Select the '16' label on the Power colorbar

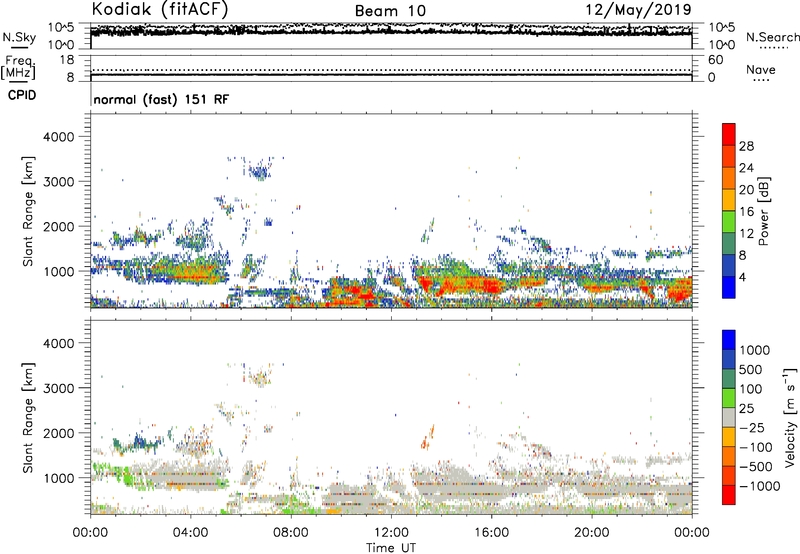click(x=746, y=212)
